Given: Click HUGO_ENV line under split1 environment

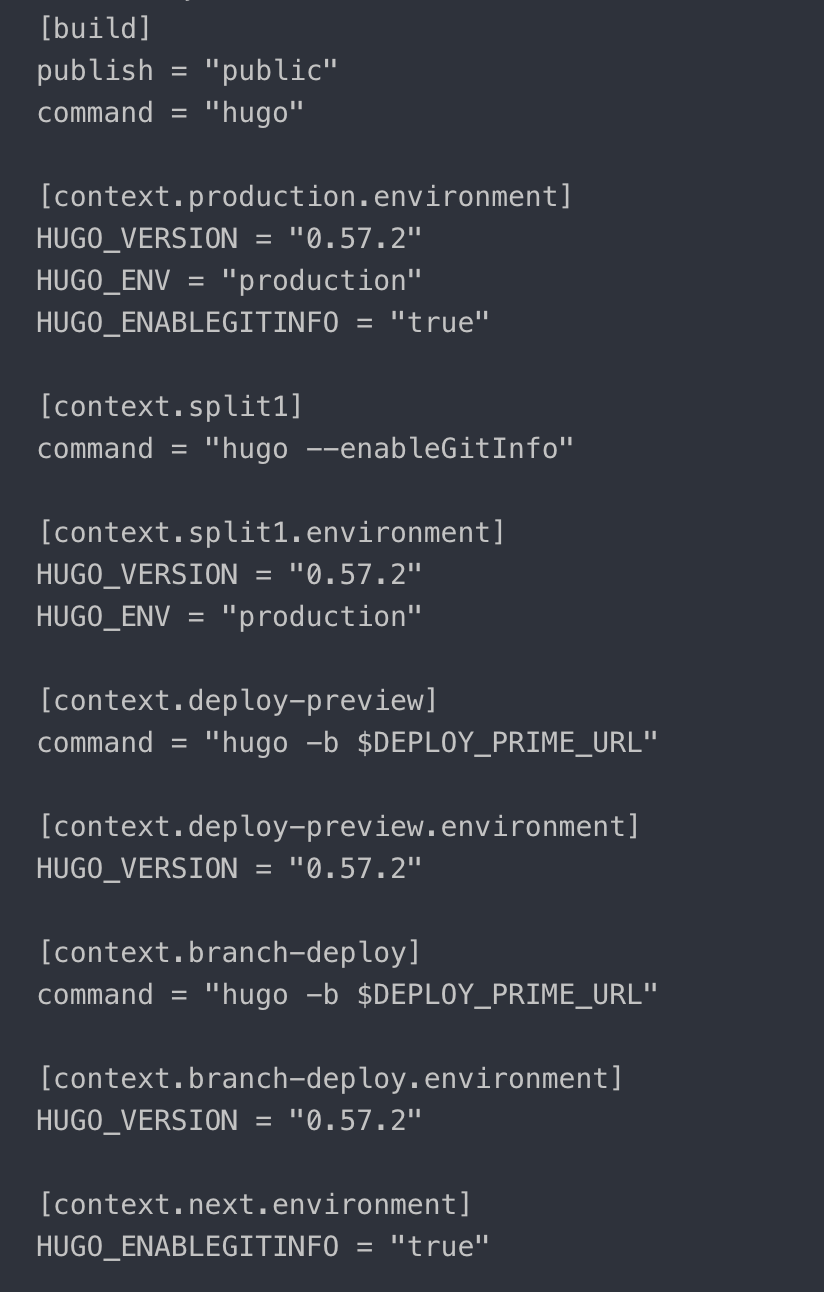Looking at the screenshot, I should 229,616.
